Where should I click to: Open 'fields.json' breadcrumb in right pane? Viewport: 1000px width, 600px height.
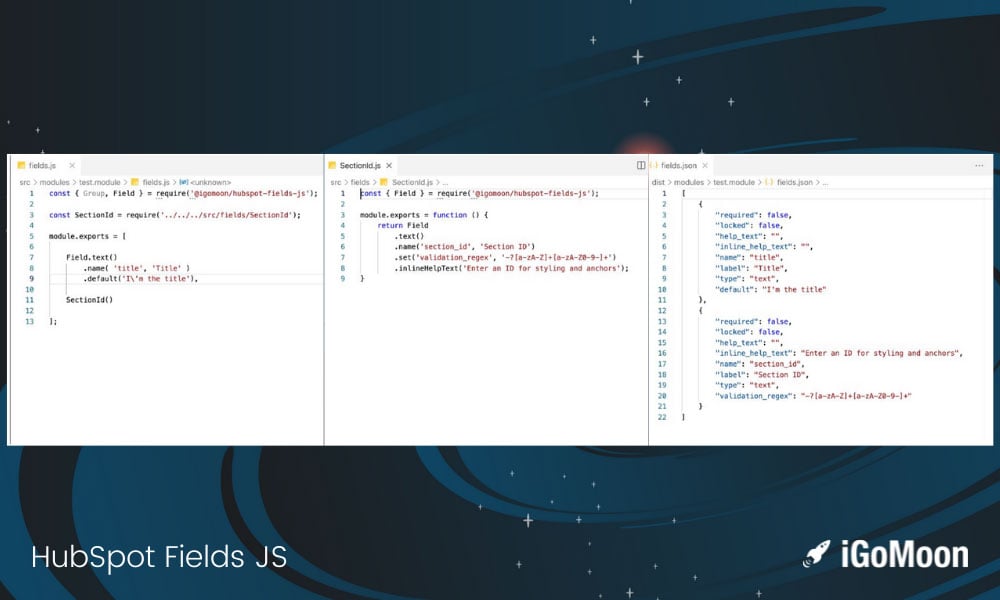tap(795, 182)
